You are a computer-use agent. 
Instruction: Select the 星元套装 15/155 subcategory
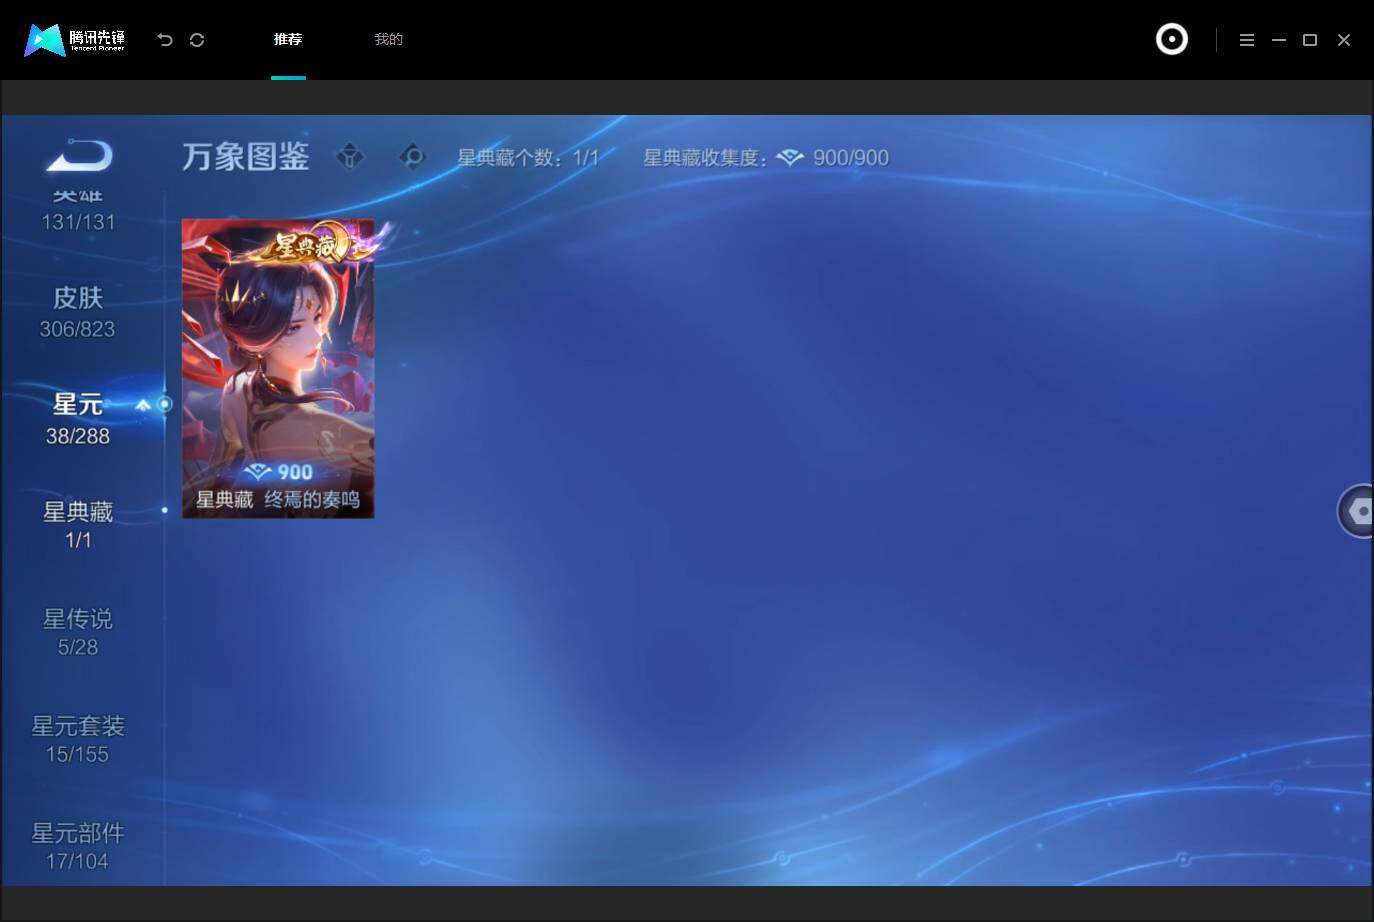78,740
